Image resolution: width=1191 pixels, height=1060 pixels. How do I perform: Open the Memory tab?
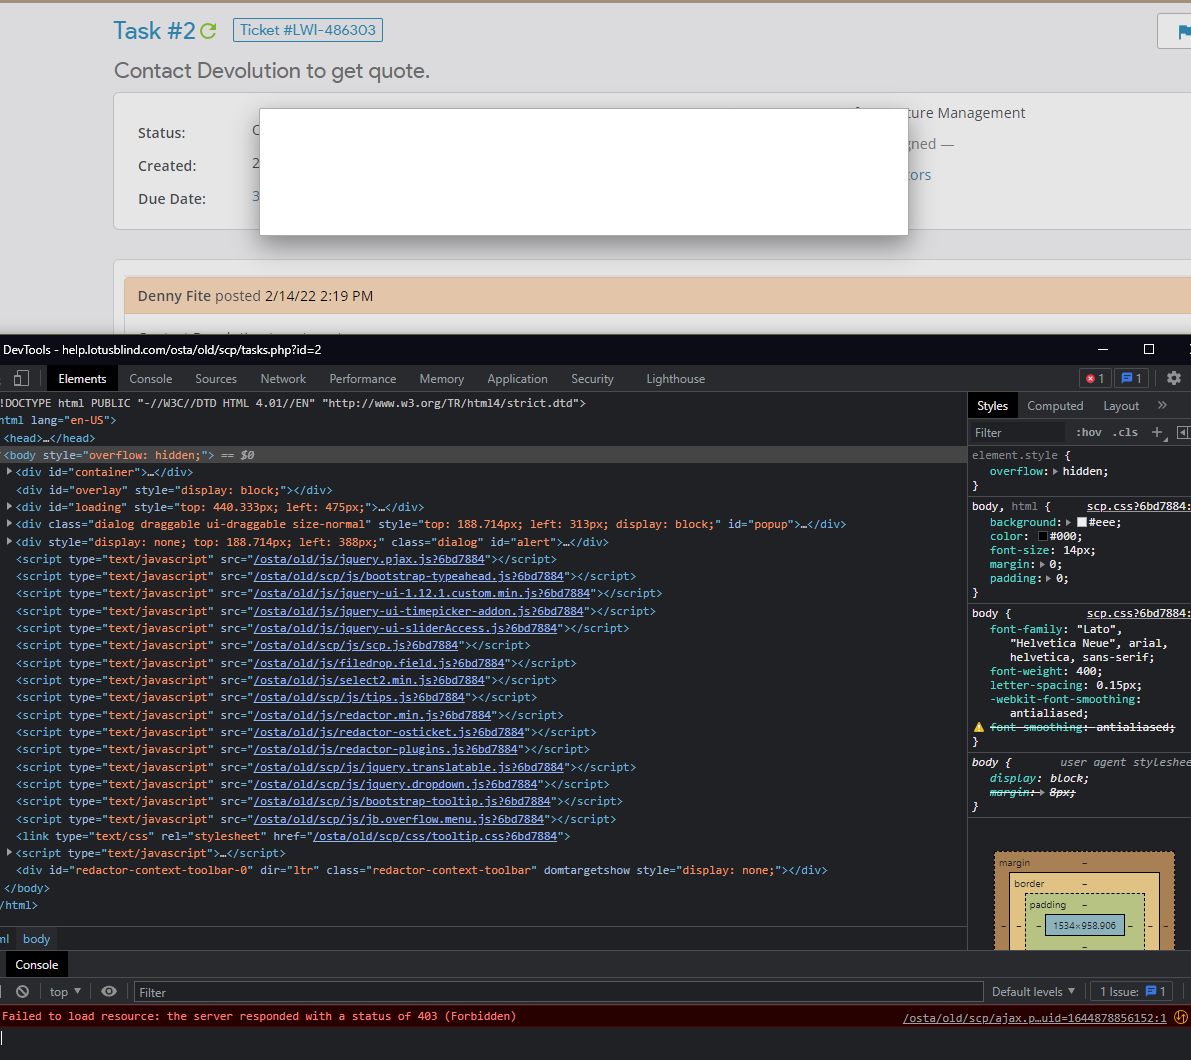tap(441, 378)
